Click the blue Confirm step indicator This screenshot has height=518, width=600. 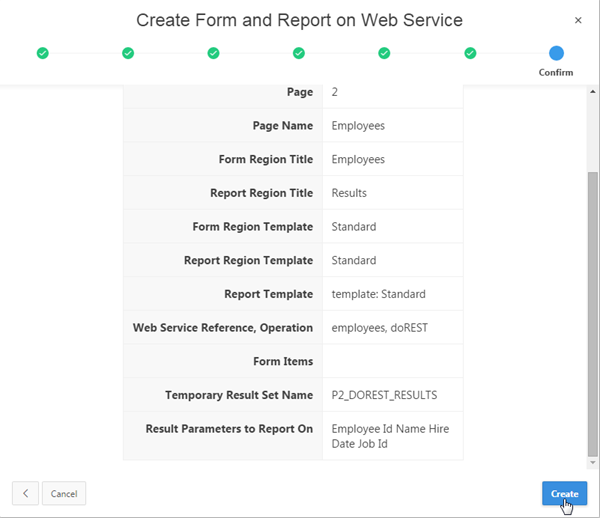pos(556,53)
